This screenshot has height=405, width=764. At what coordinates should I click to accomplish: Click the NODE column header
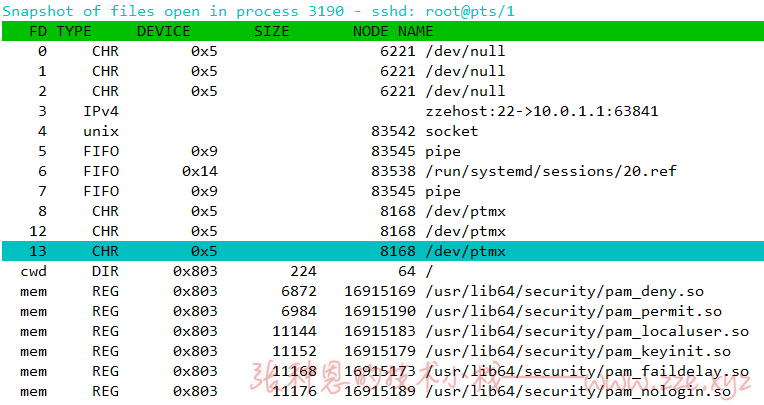(x=370, y=31)
